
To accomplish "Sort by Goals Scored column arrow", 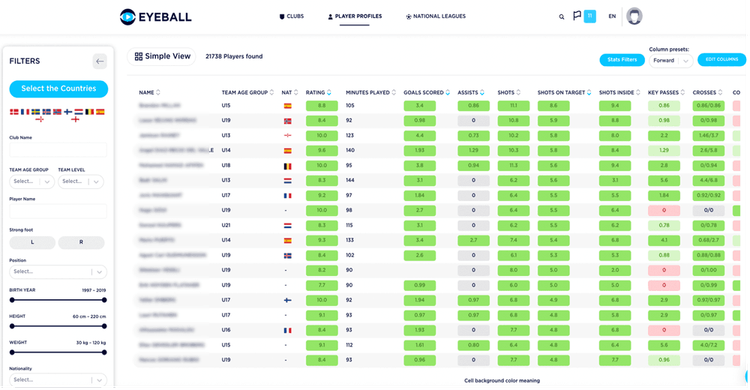I will tap(448, 93).
